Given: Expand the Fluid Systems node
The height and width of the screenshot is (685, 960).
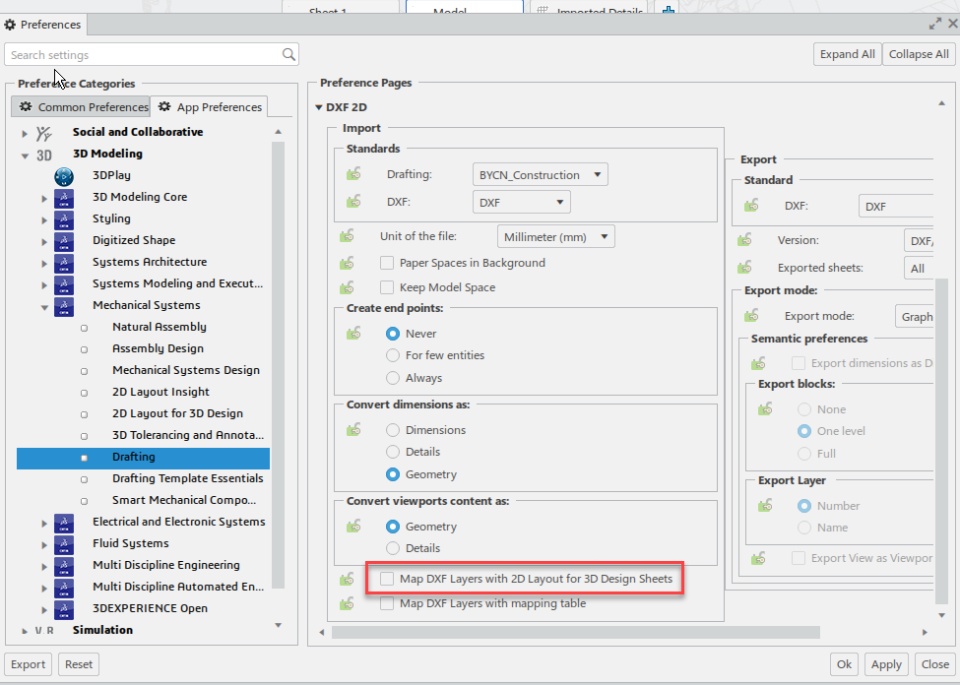Looking at the screenshot, I should tap(44, 544).
